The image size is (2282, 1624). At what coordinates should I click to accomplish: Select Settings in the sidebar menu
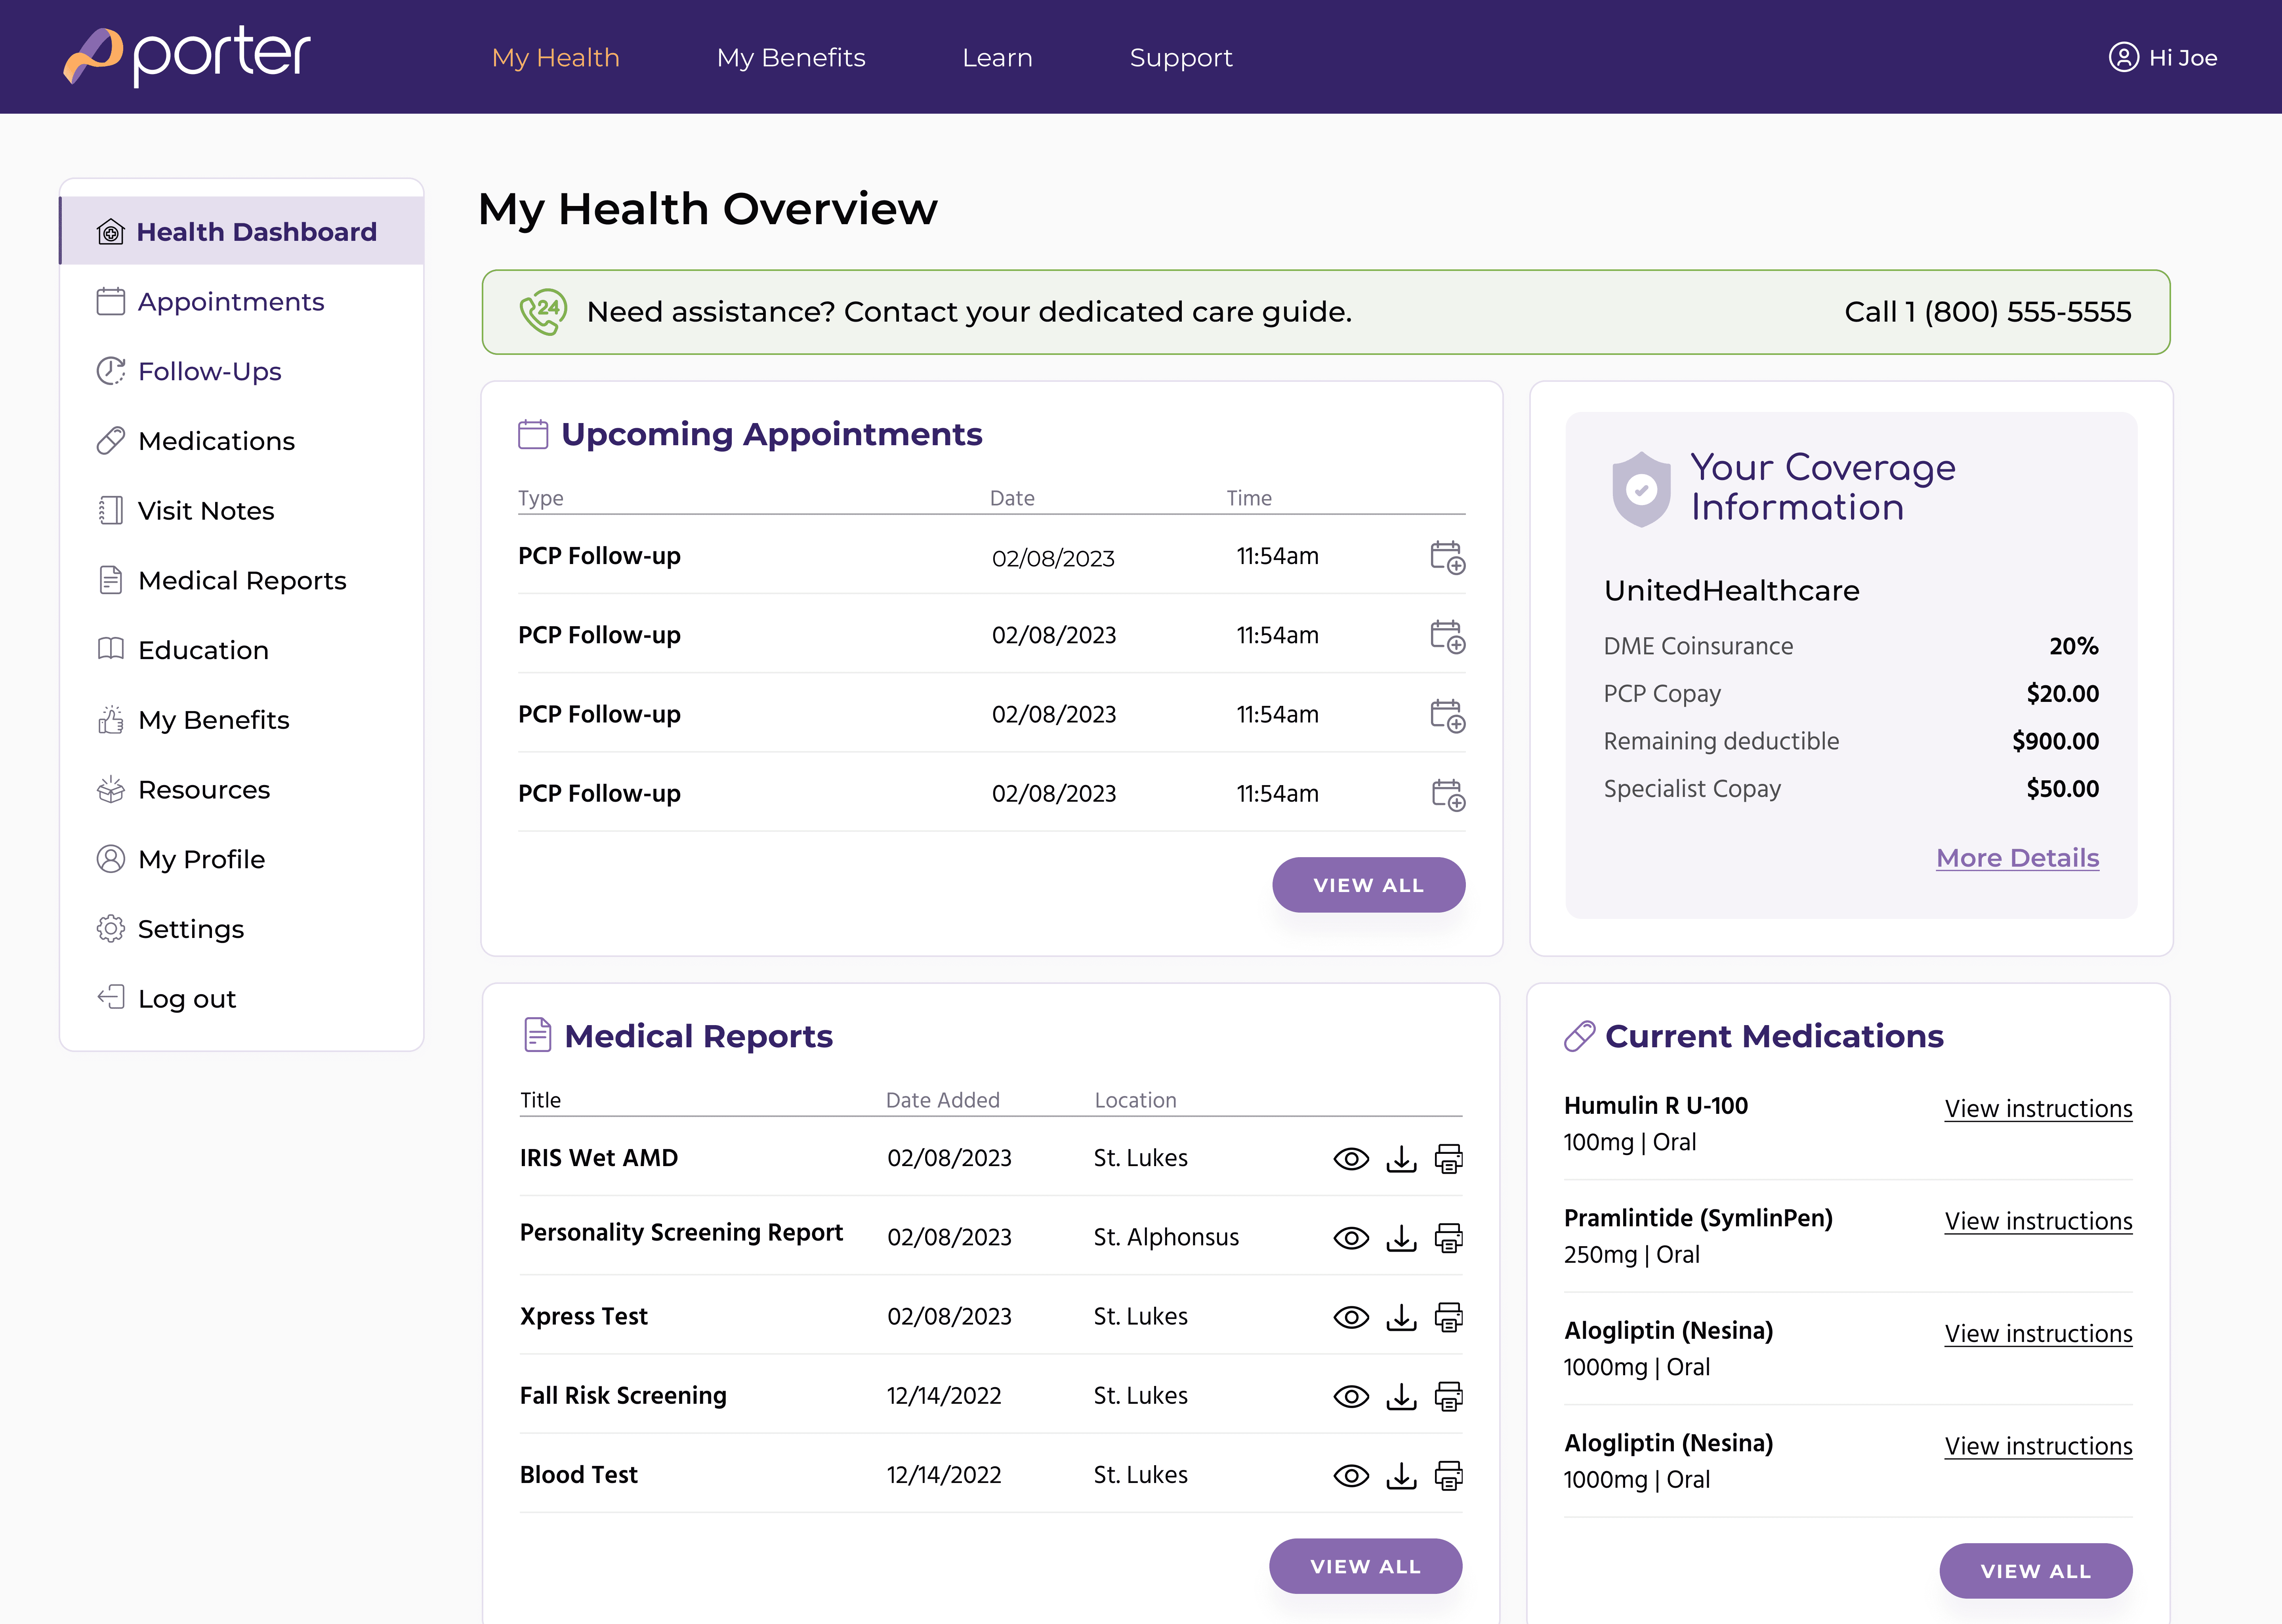pos(190,929)
